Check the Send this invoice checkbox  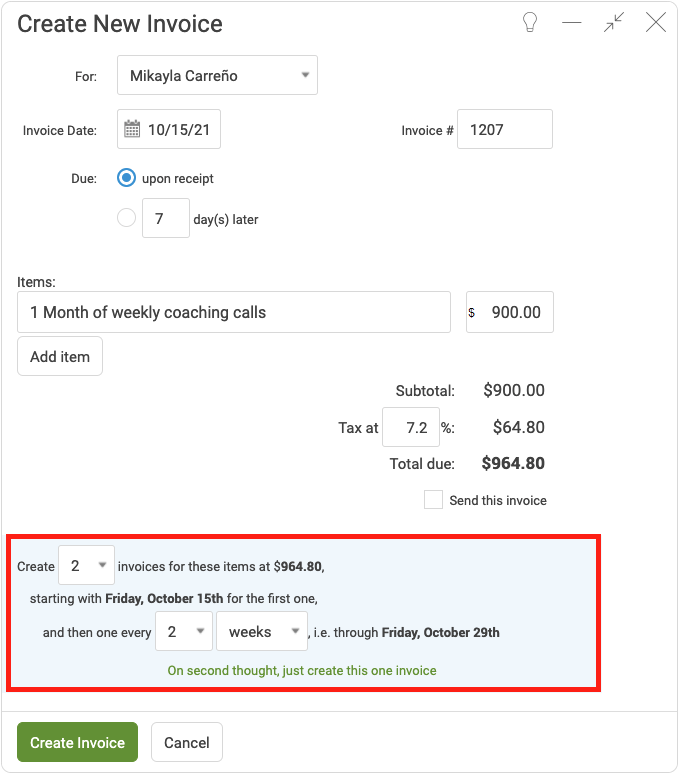coord(433,500)
